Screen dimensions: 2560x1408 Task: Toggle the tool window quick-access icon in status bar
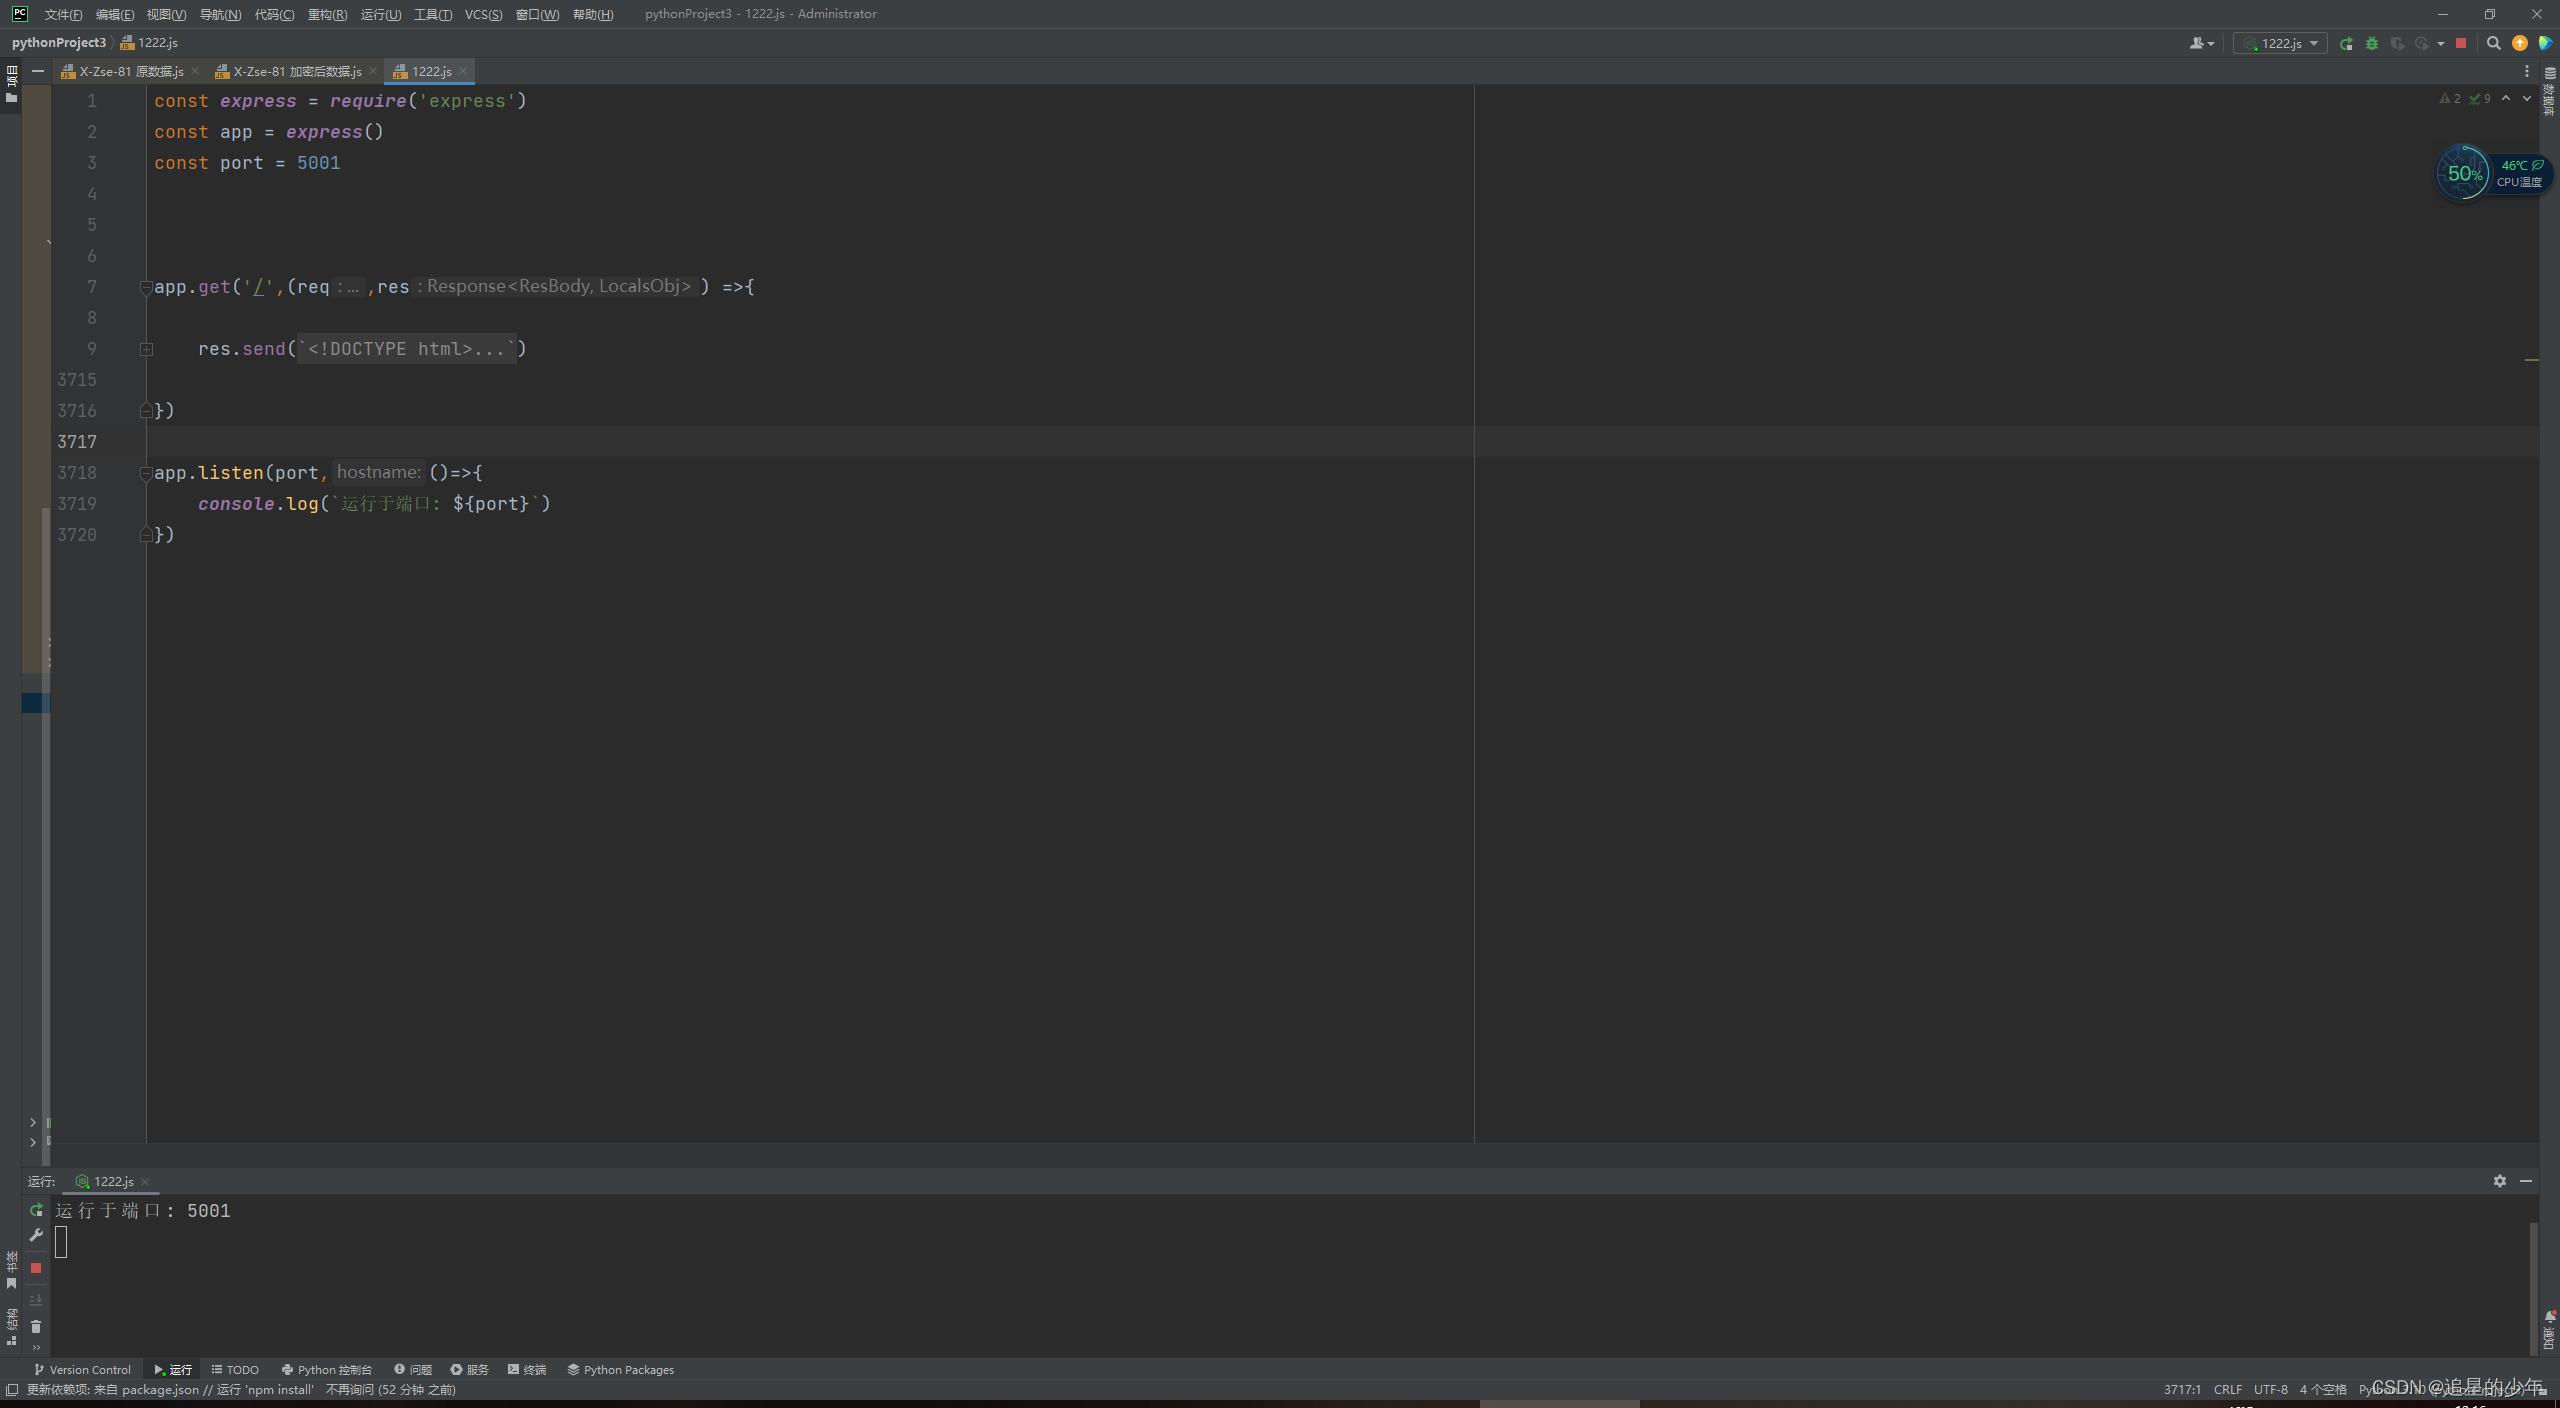click(x=12, y=1390)
